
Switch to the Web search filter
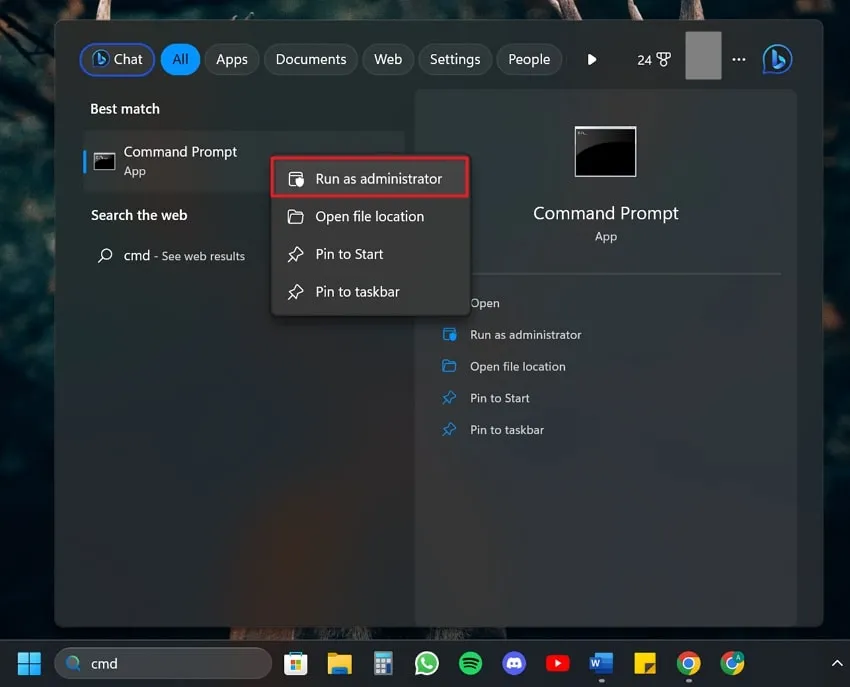(x=388, y=59)
